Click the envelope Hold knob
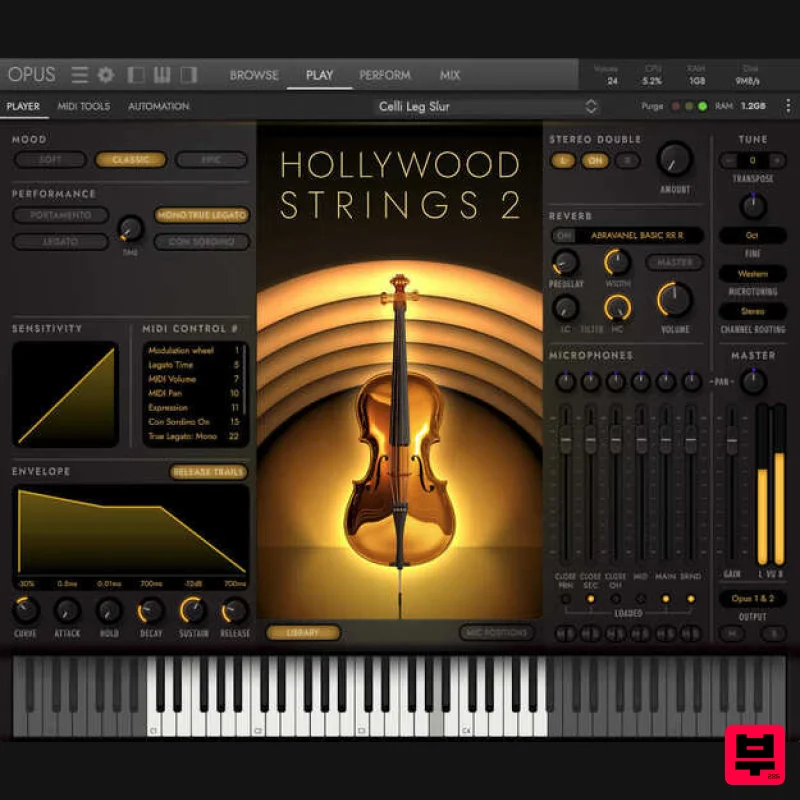This screenshot has height=800, width=800. (x=109, y=610)
